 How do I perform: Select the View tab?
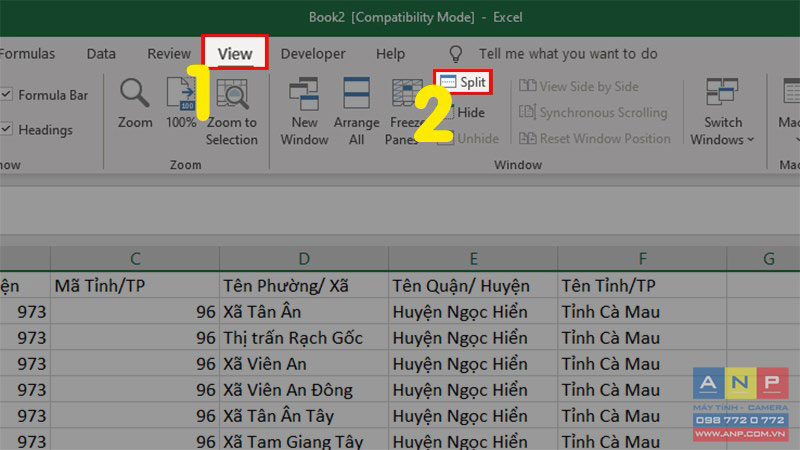[x=235, y=53]
